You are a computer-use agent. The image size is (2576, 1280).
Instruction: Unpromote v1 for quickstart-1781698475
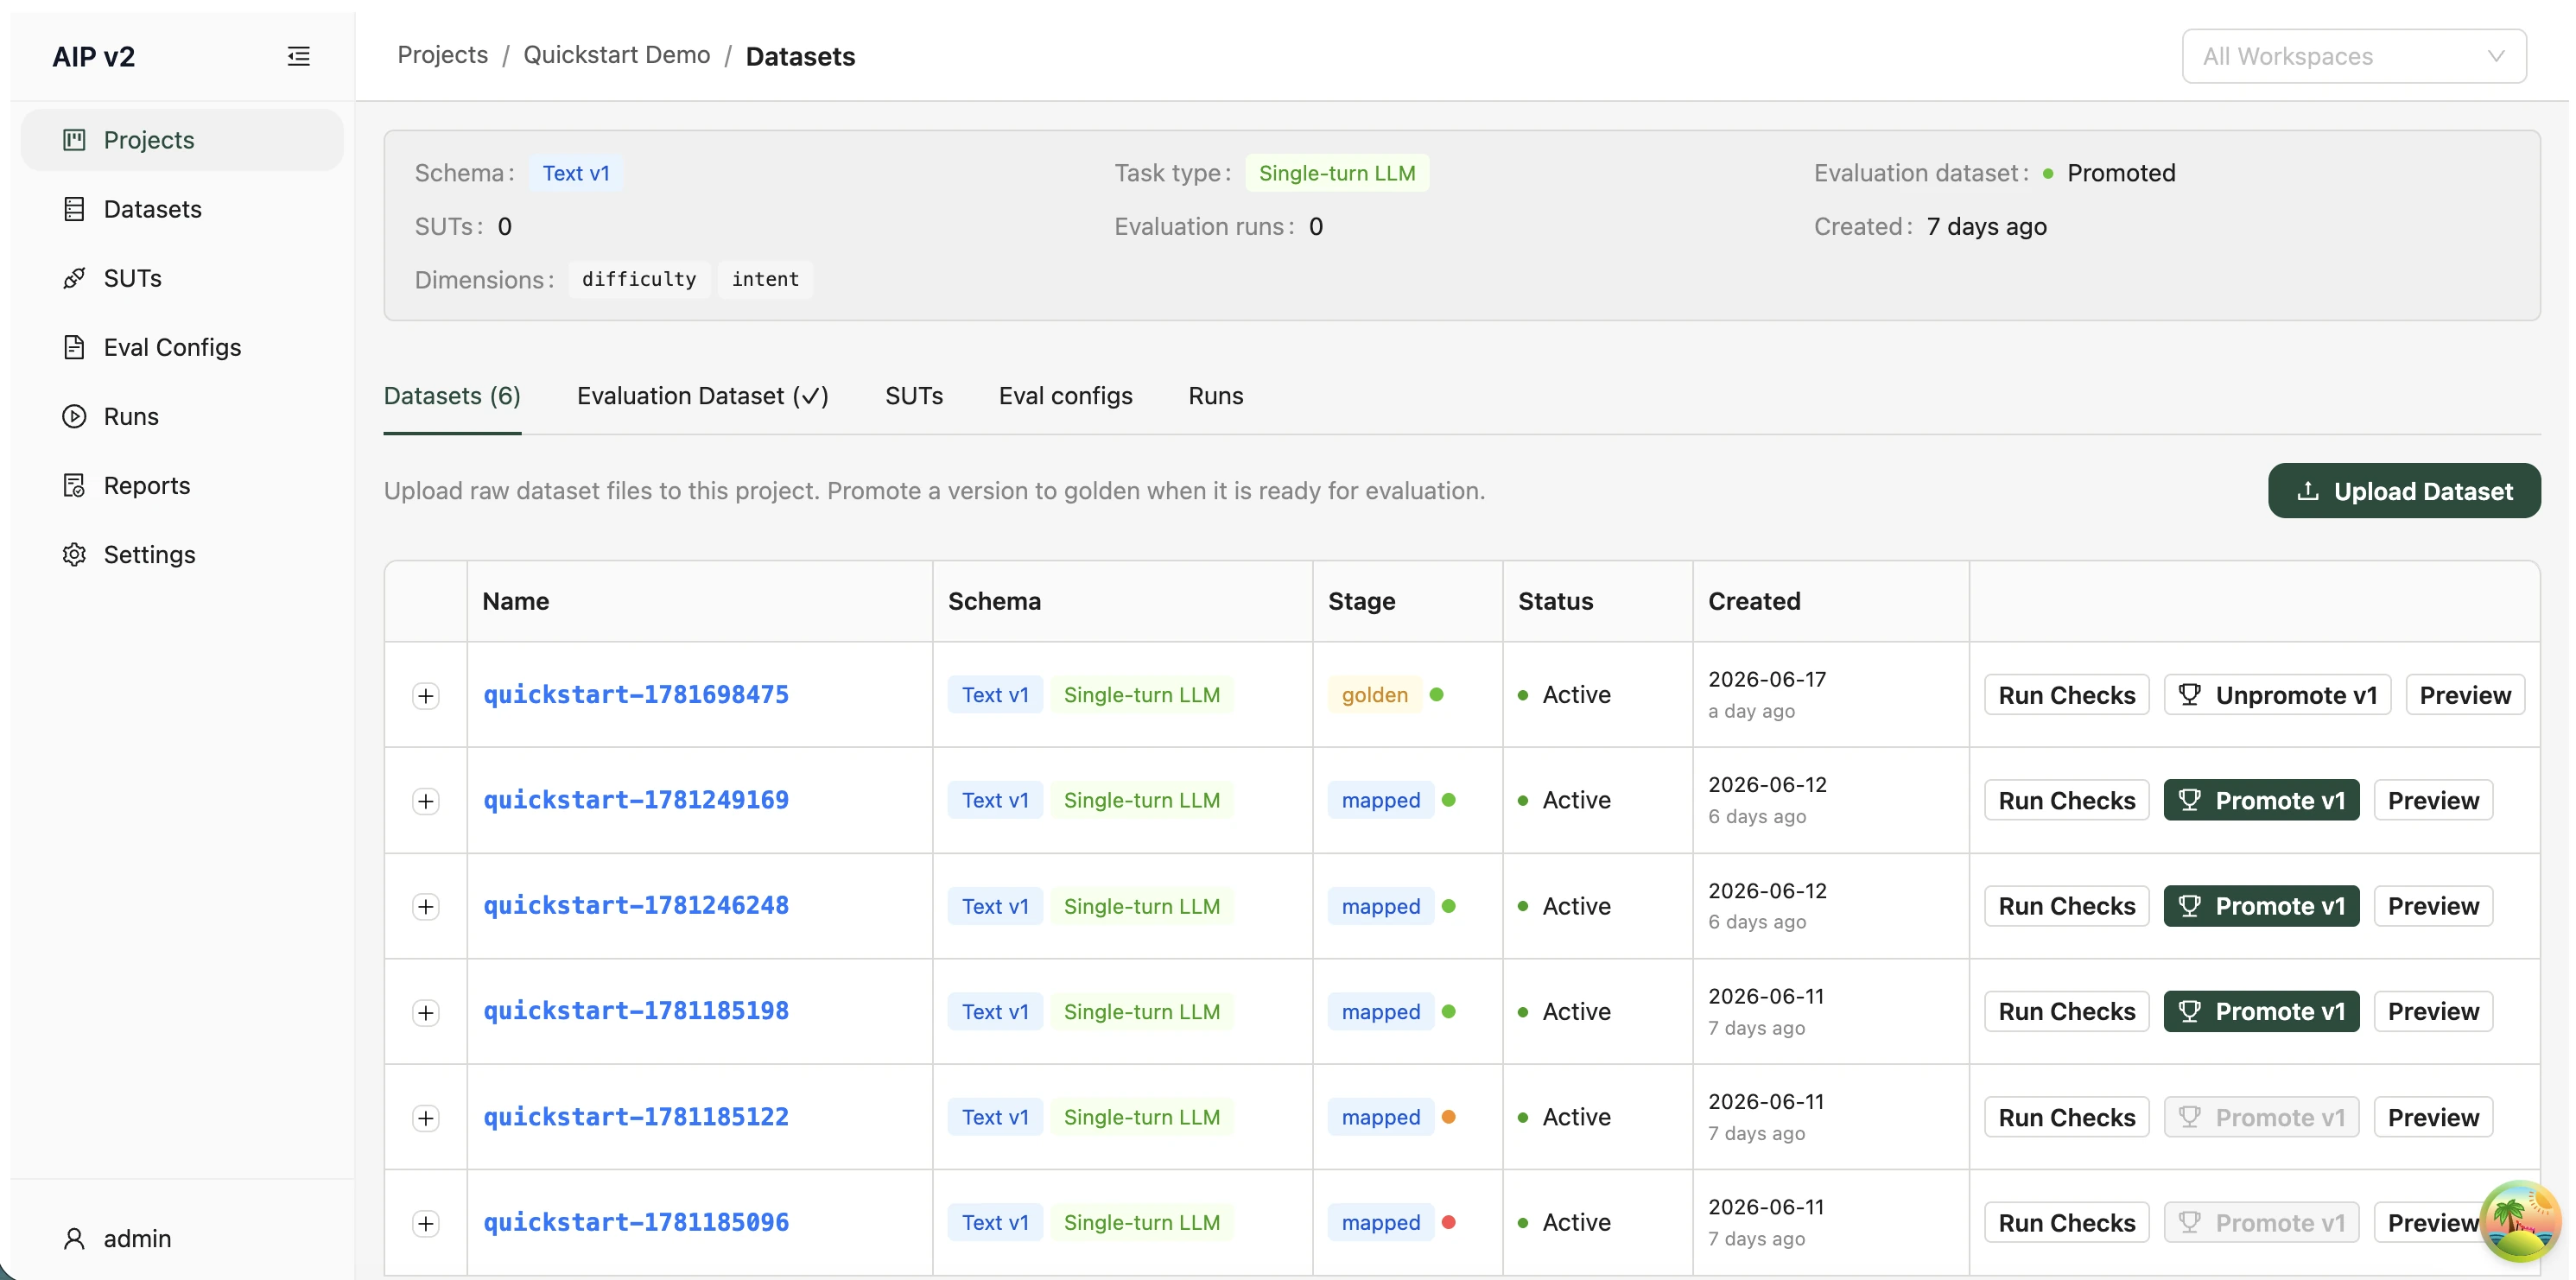pyautogui.click(x=2277, y=695)
